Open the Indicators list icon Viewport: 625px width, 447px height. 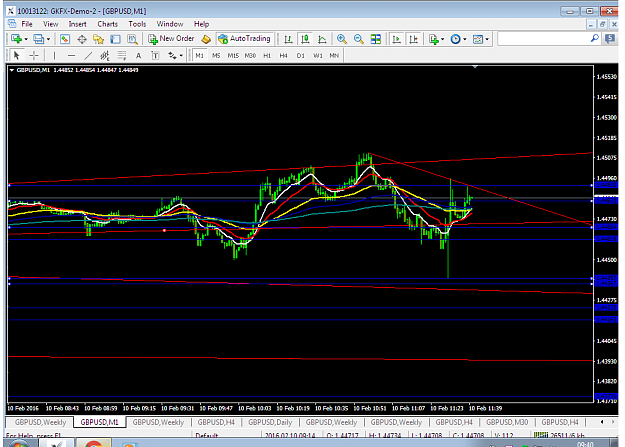point(433,39)
